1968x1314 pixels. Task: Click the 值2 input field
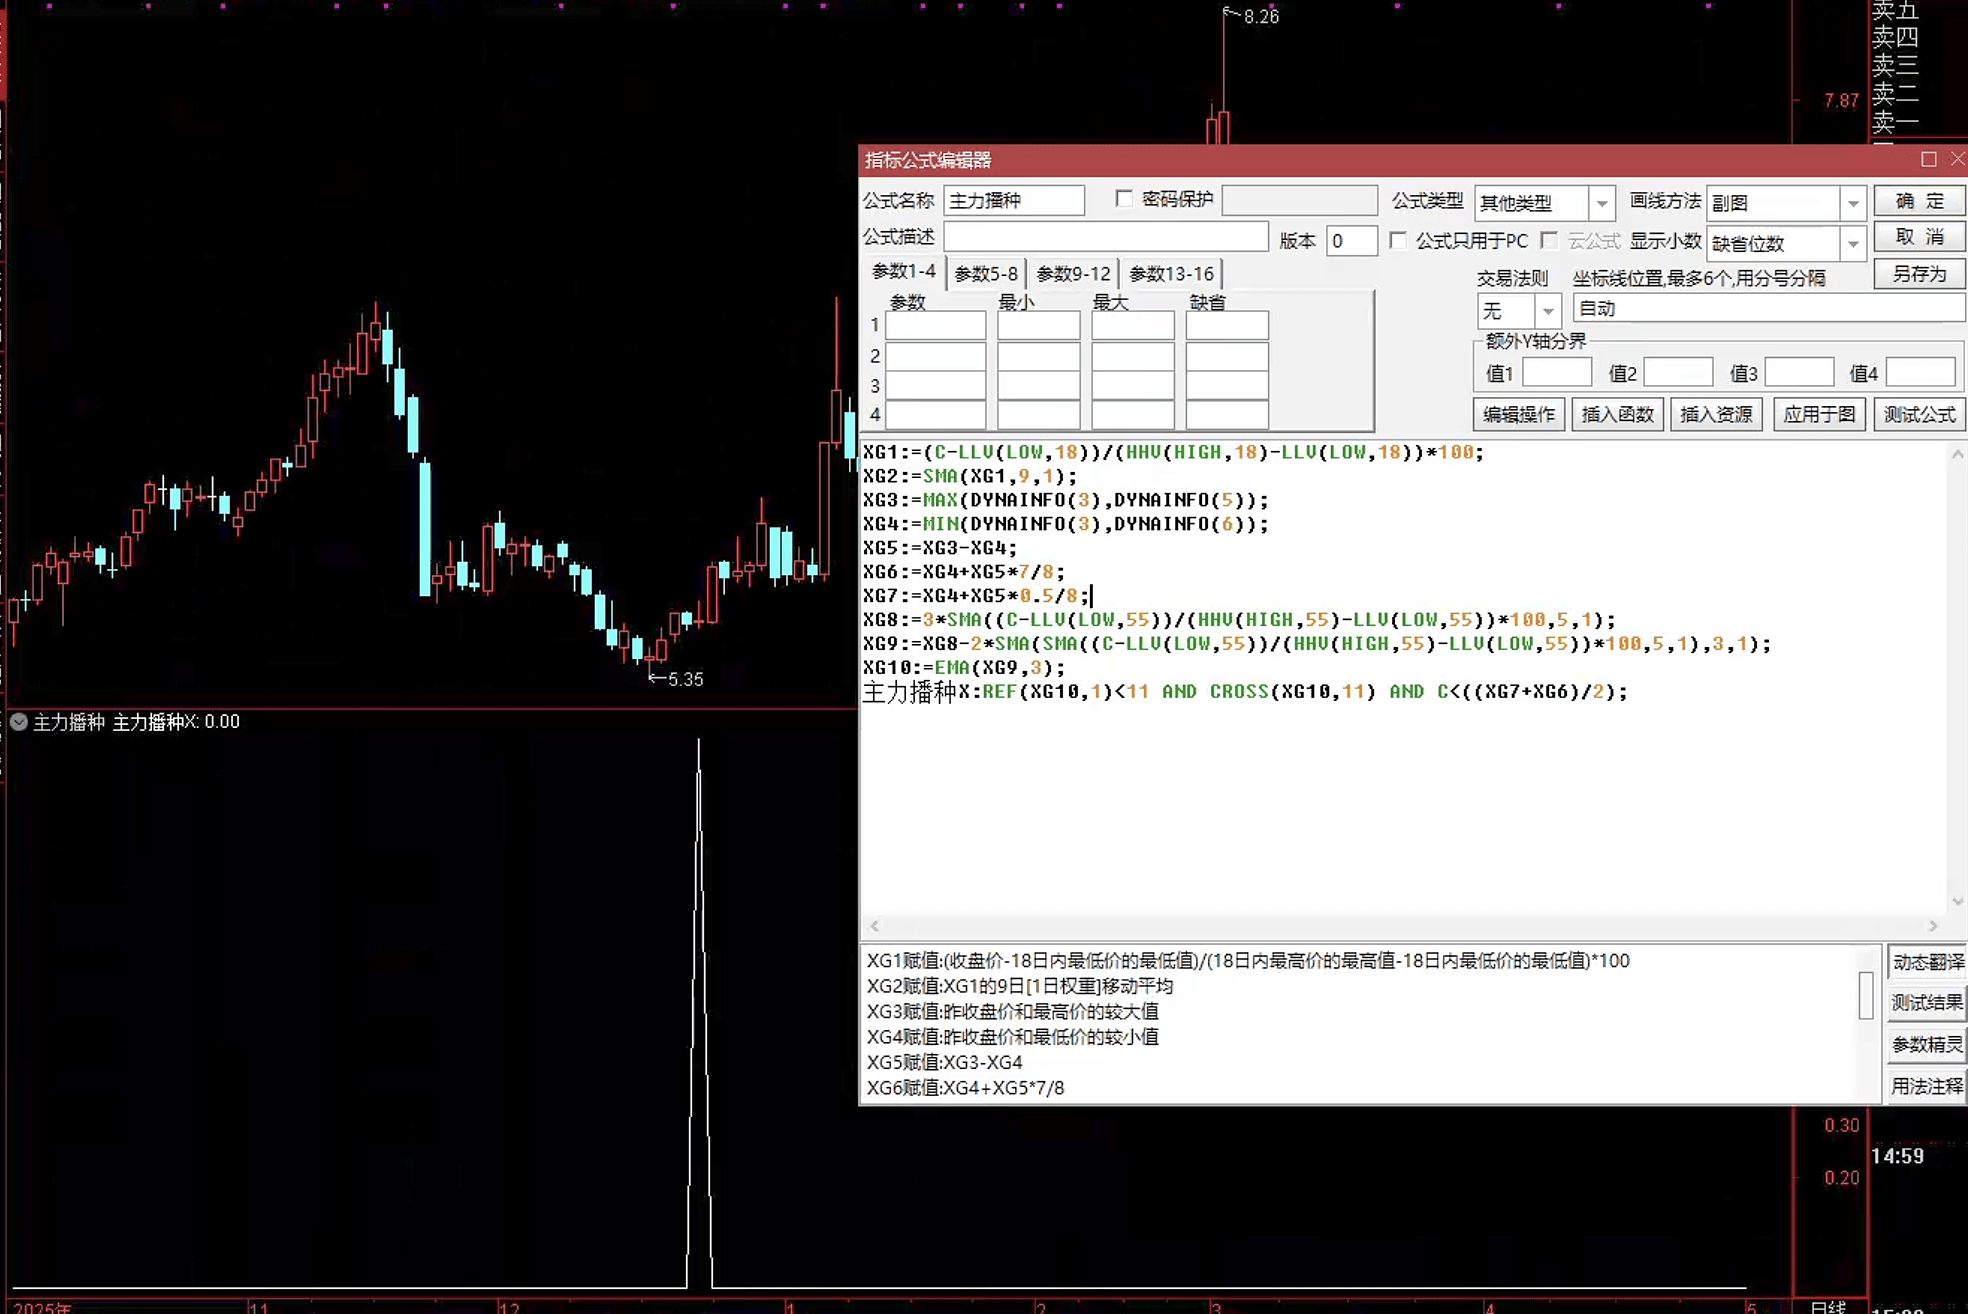(1678, 373)
